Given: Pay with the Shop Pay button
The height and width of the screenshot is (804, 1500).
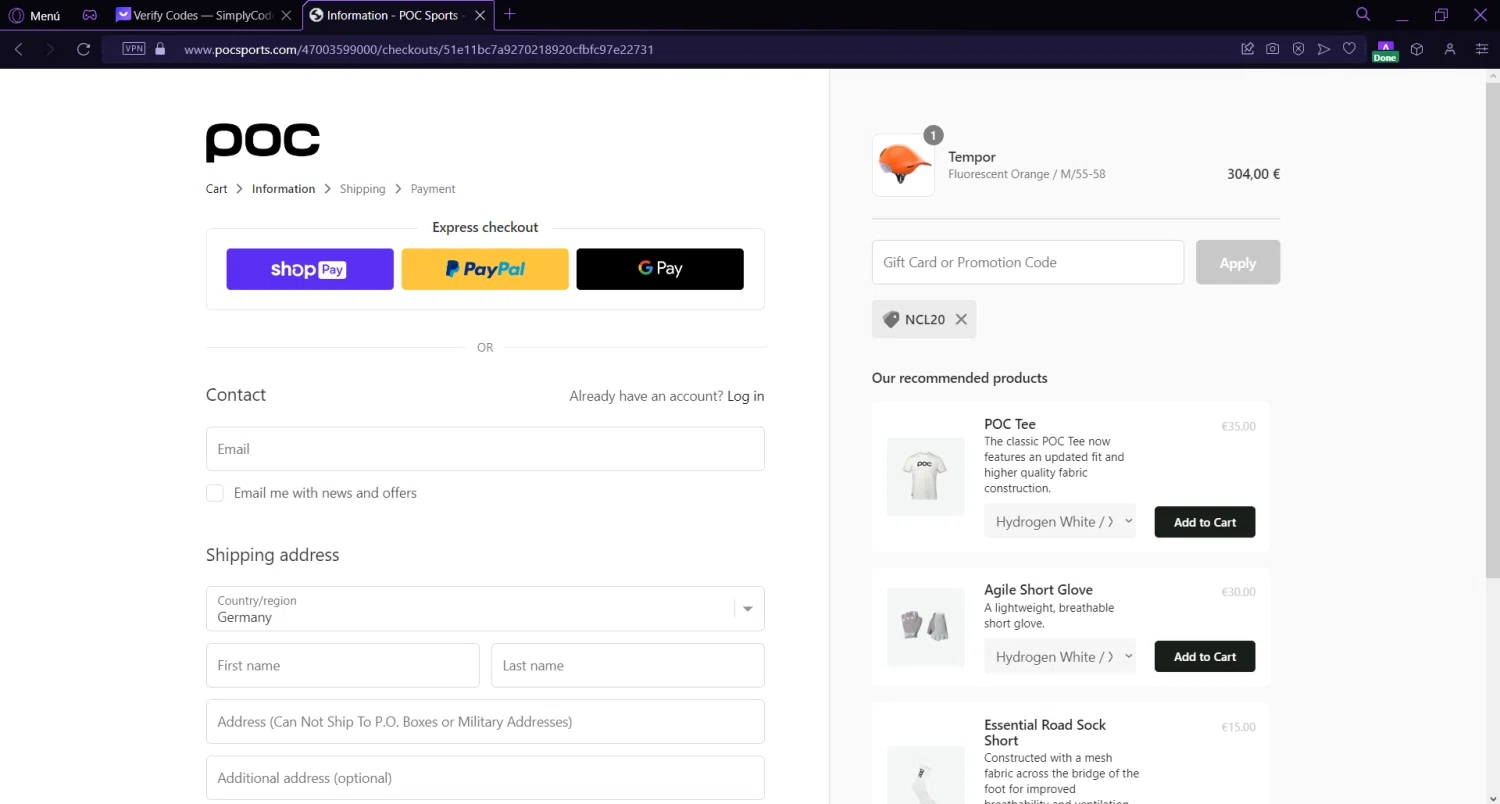Looking at the screenshot, I should 310,269.
